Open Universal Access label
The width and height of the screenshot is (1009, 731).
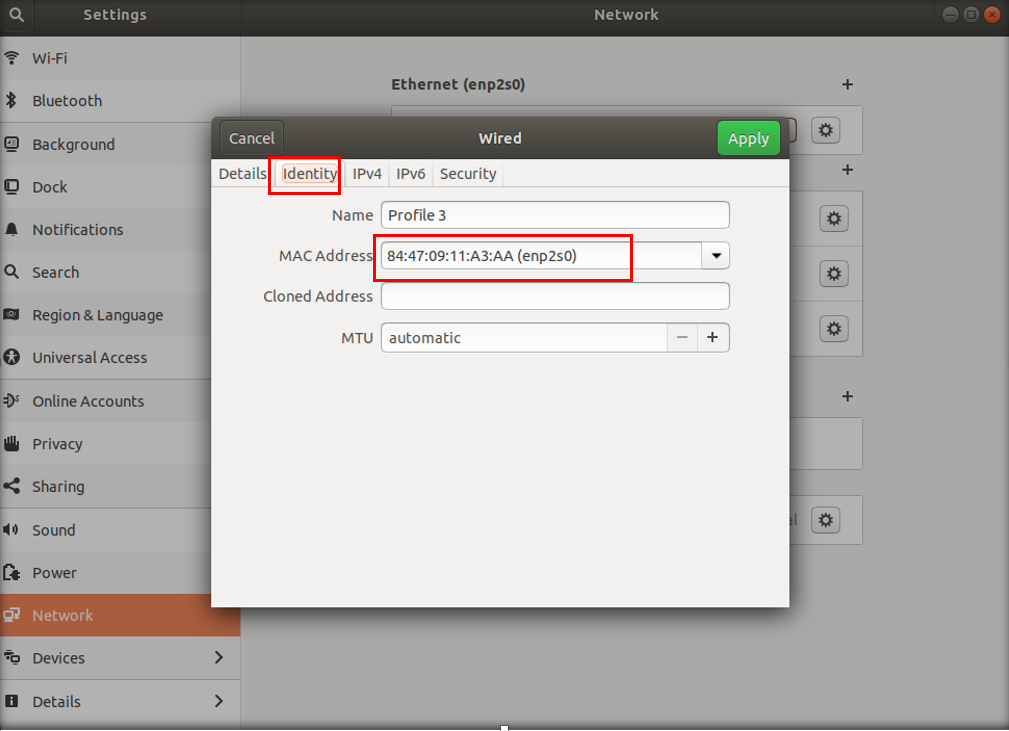89,358
